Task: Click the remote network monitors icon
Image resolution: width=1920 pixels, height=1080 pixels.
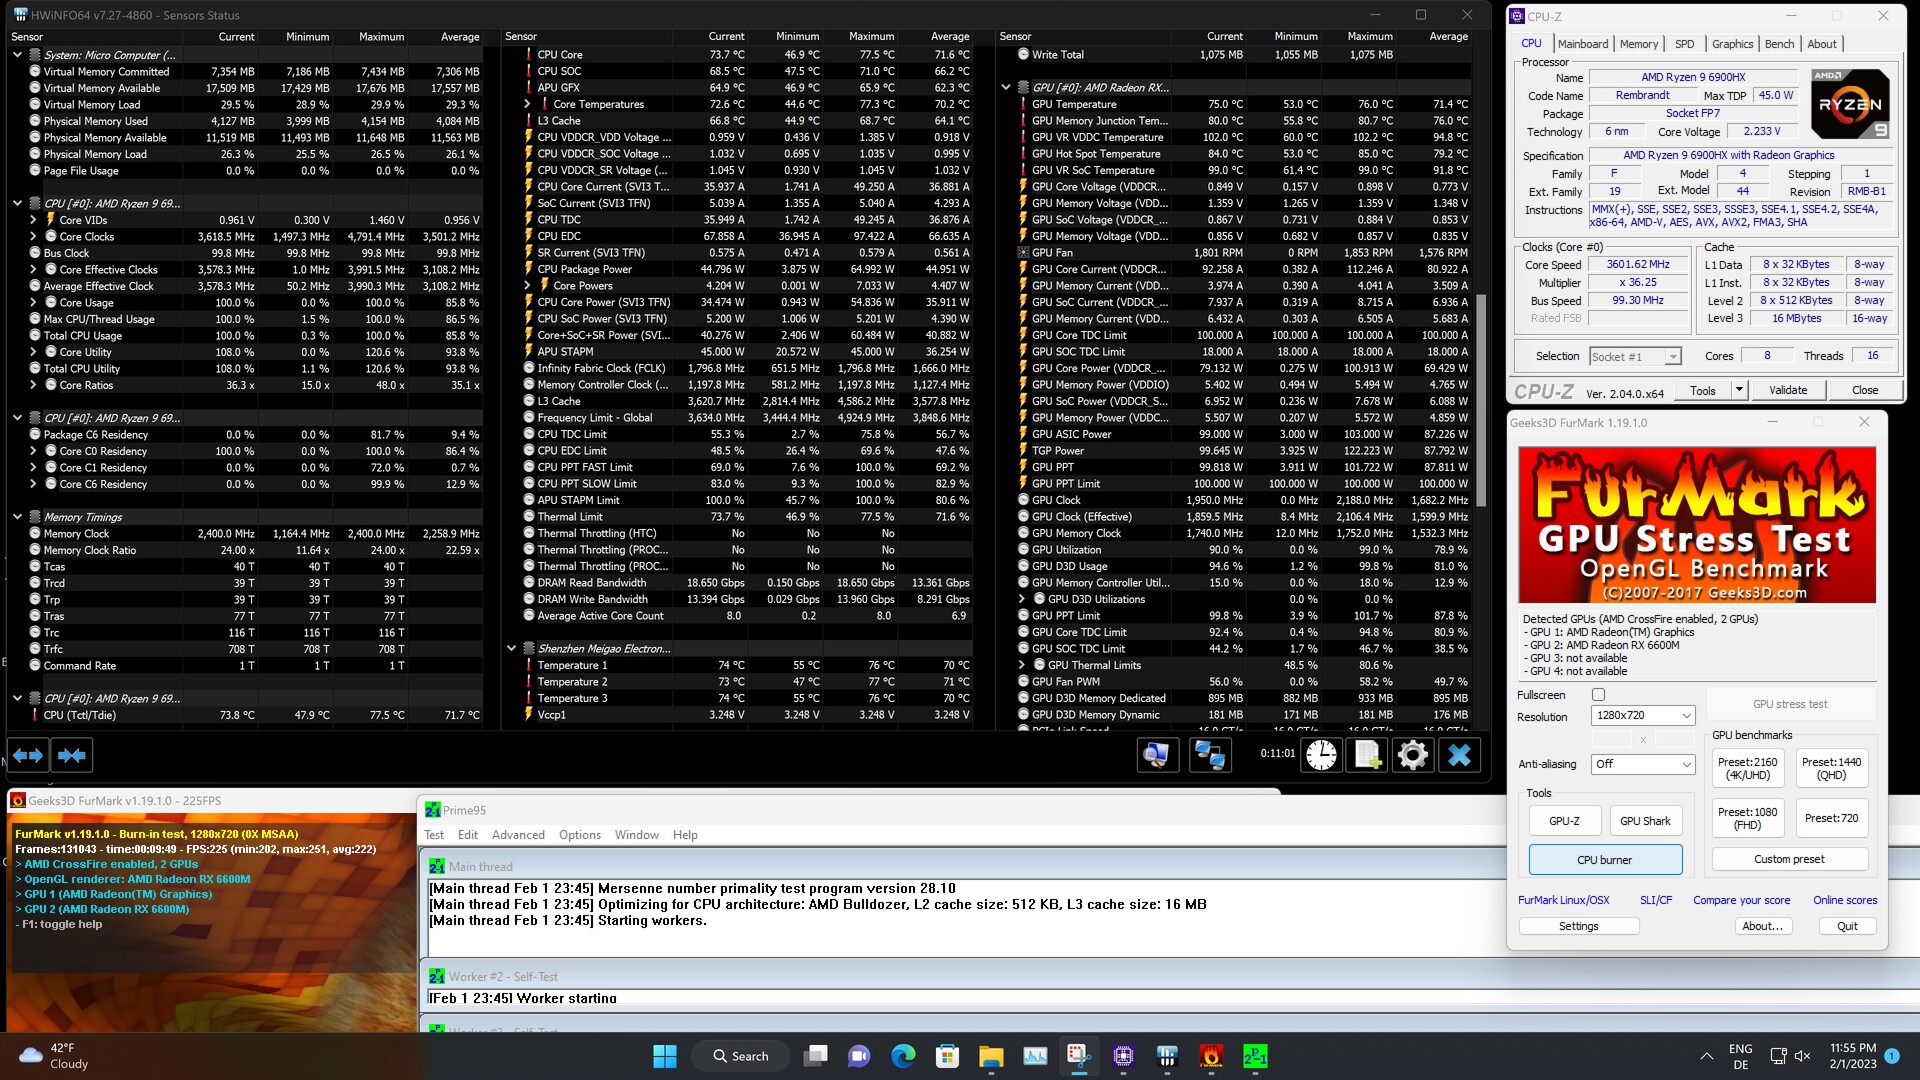Action: (1209, 755)
